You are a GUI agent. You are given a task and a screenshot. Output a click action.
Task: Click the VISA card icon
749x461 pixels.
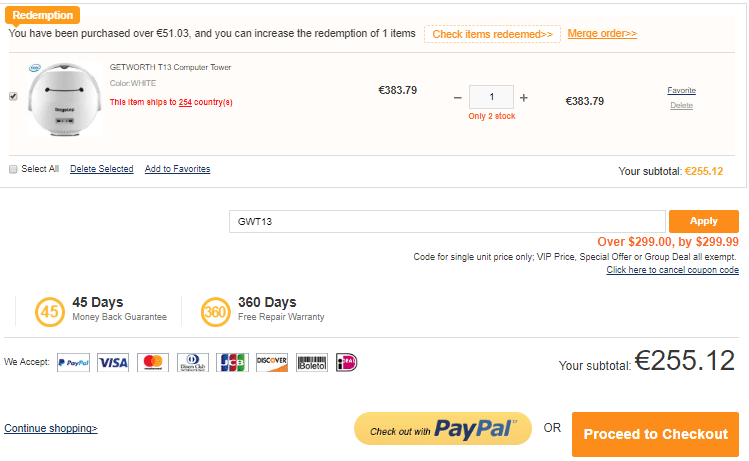pyautogui.click(x=113, y=362)
